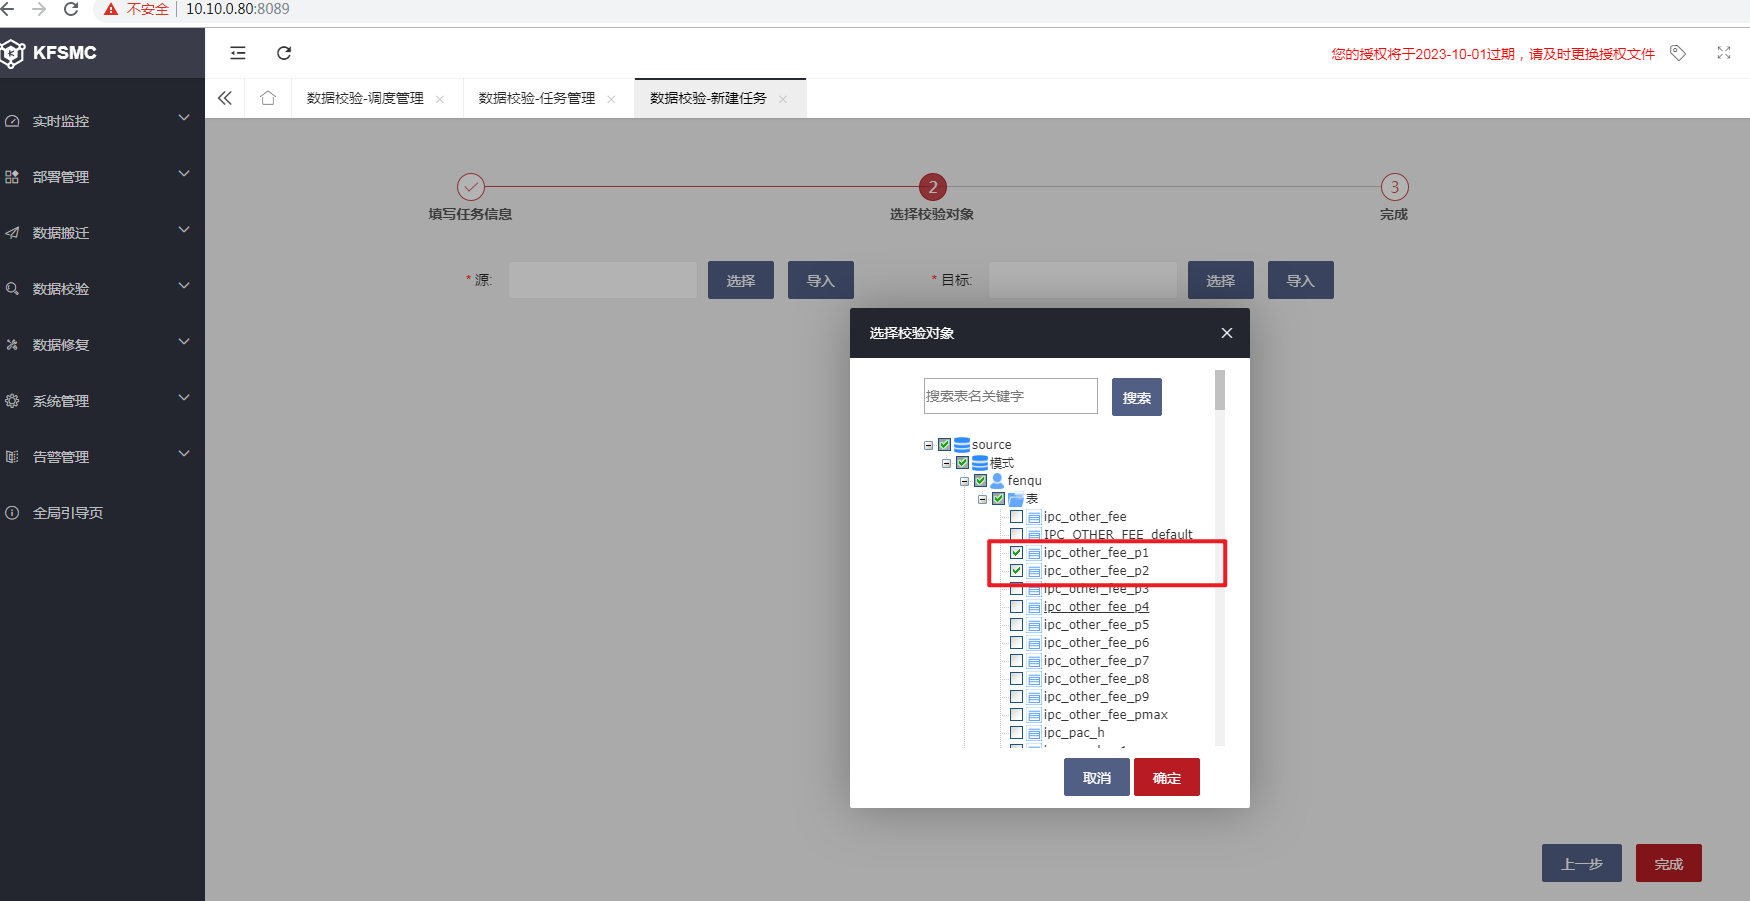The image size is (1750, 901).
Task: Uncheck the ipc_other_fee_p1 table checkbox
Action: [1016, 553]
